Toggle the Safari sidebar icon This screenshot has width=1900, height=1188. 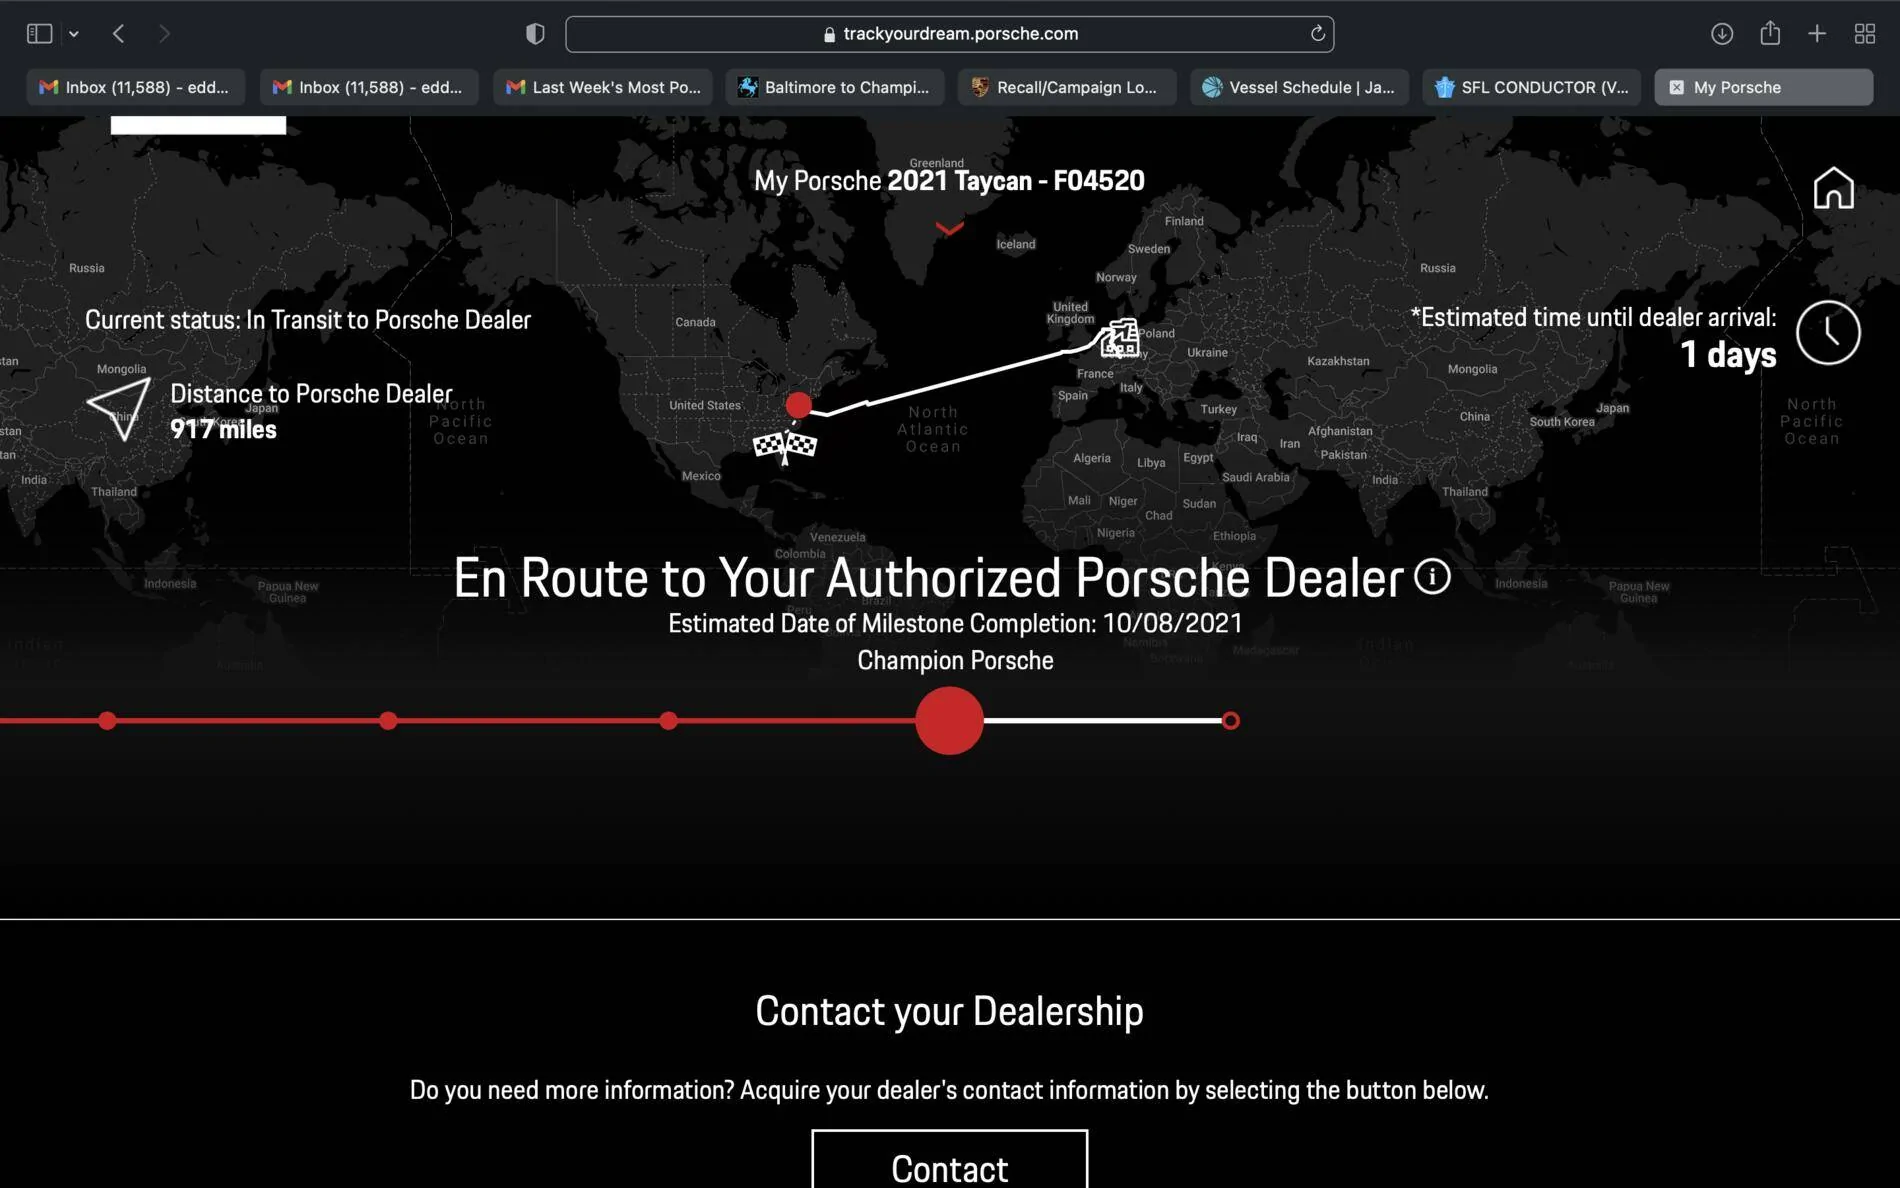tap(39, 34)
